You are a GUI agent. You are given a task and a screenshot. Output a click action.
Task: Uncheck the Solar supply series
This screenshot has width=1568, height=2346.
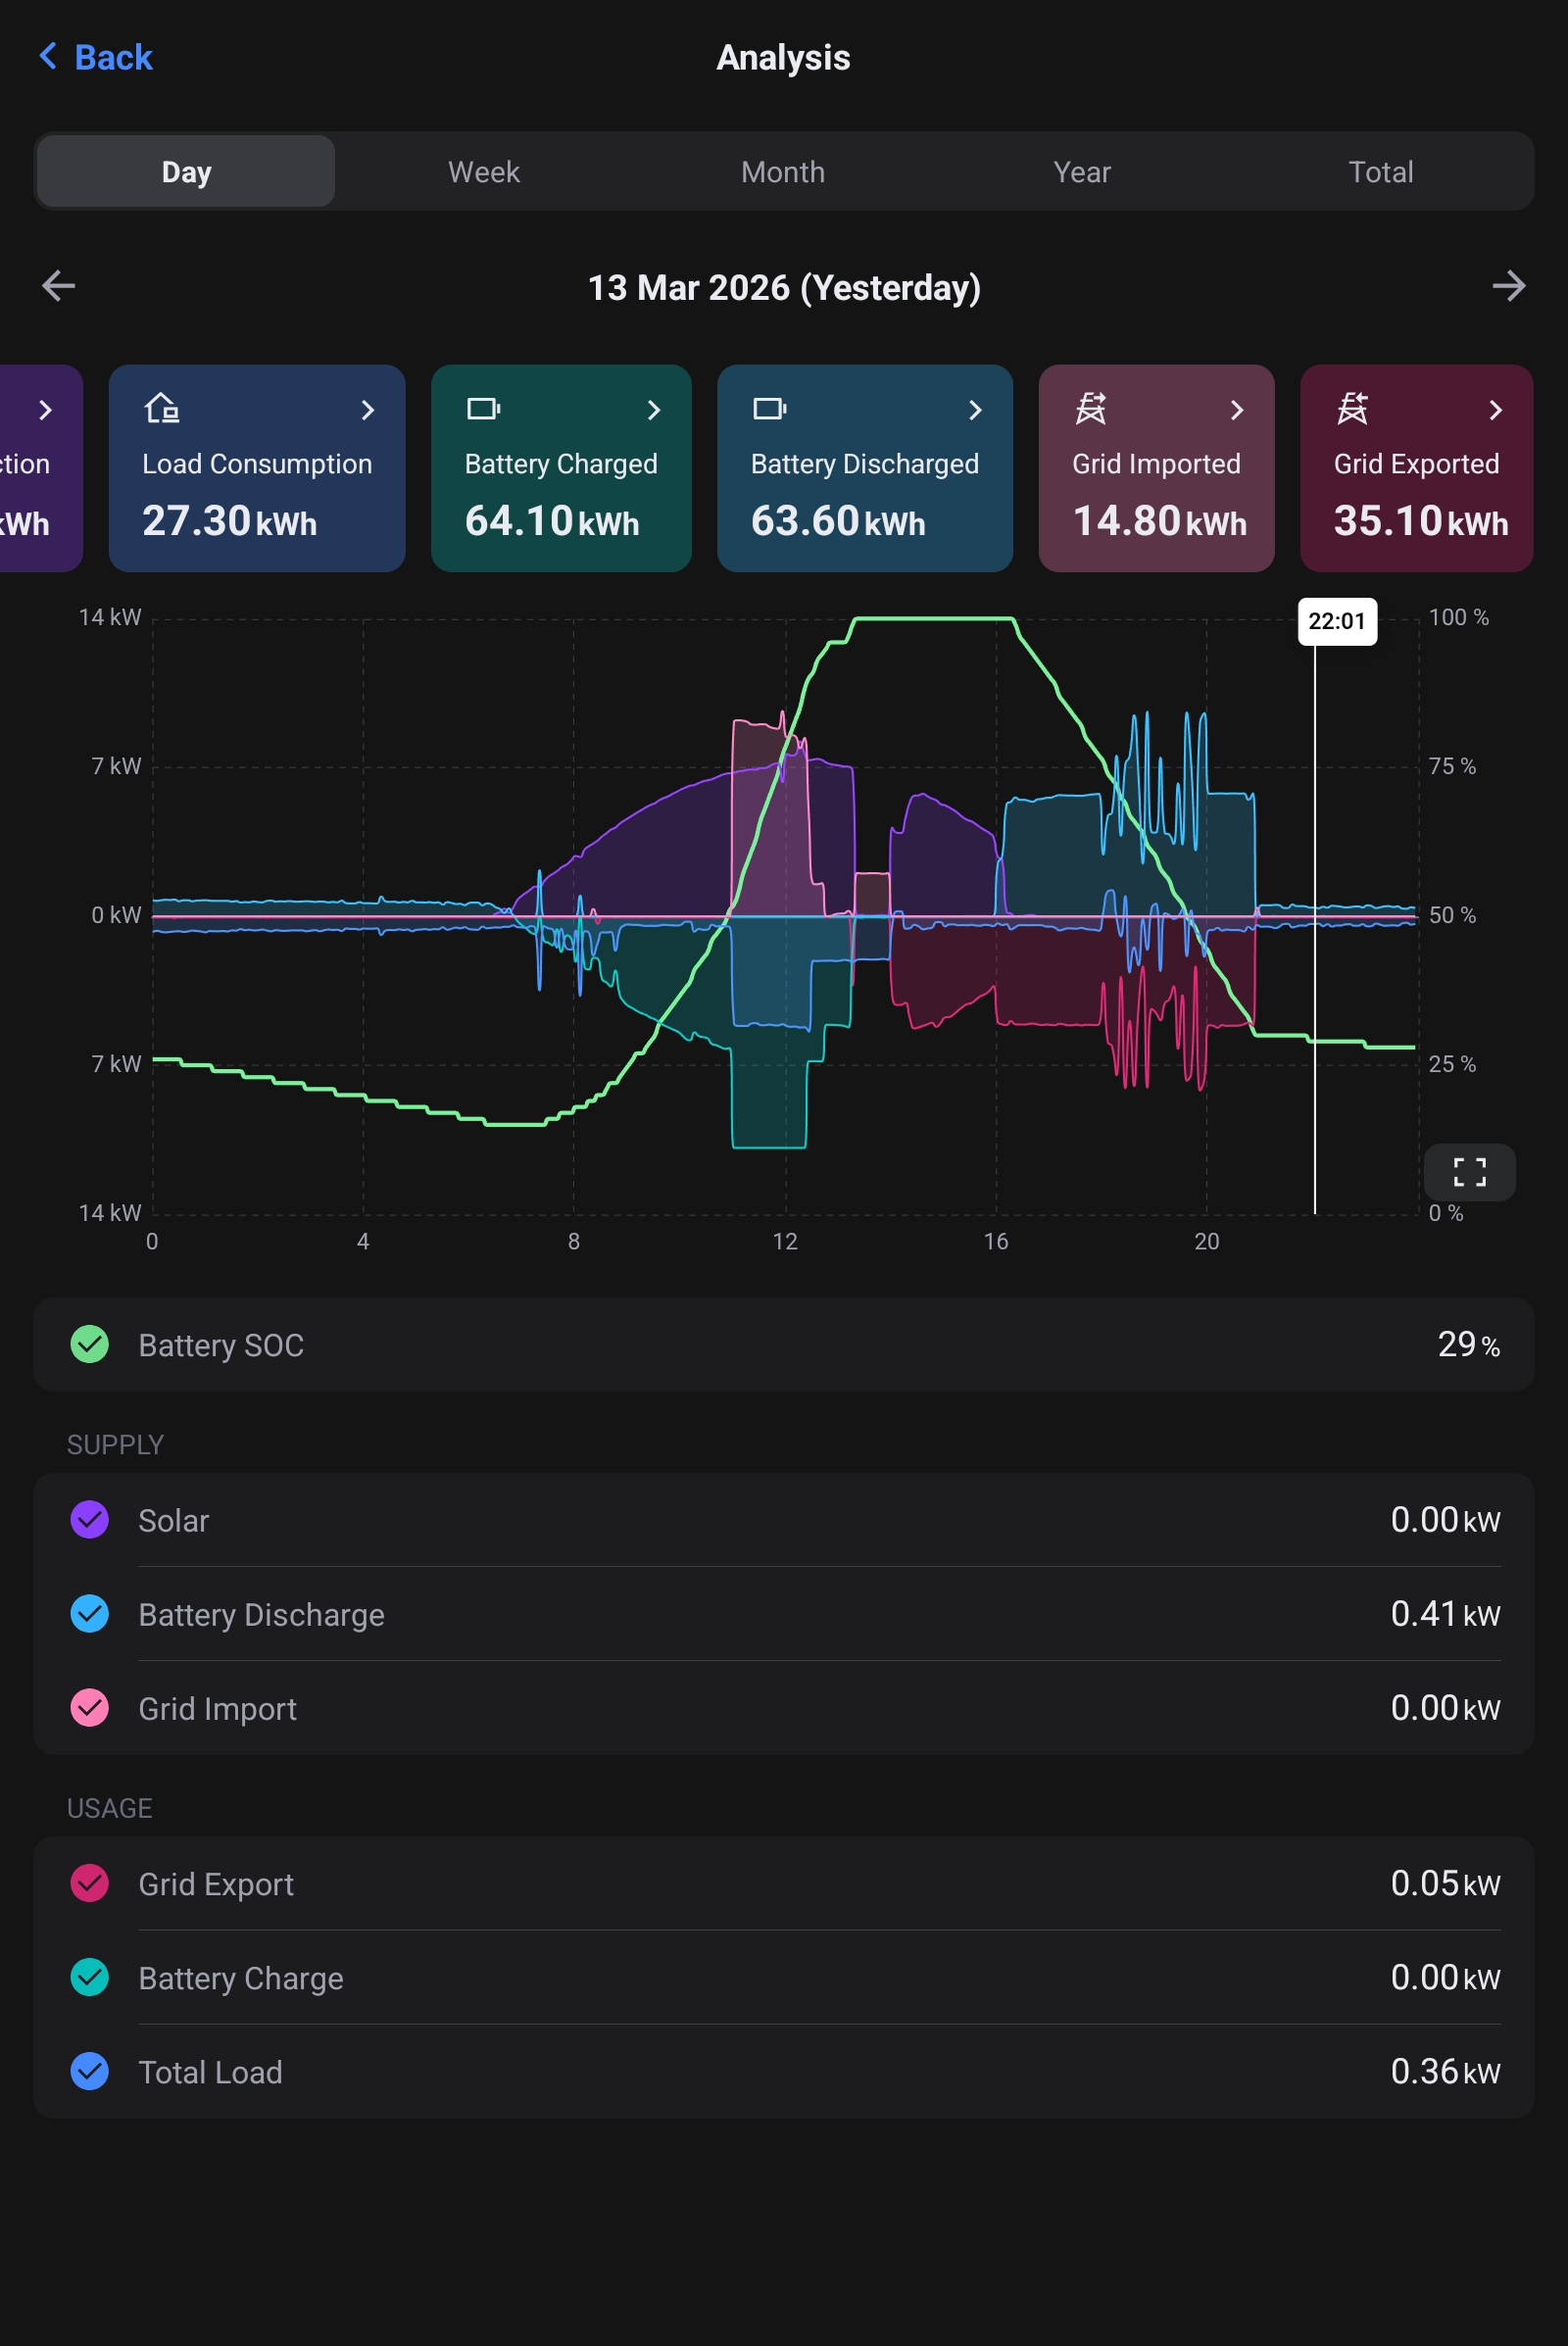point(90,1519)
